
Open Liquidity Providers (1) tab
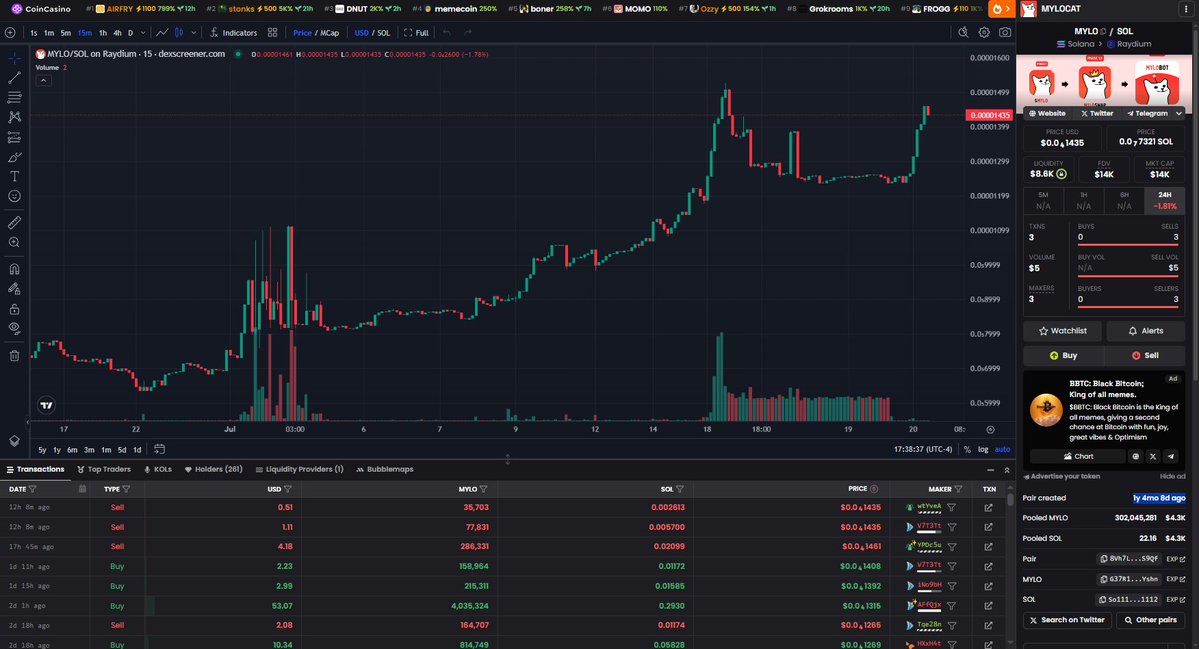pos(299,469)
